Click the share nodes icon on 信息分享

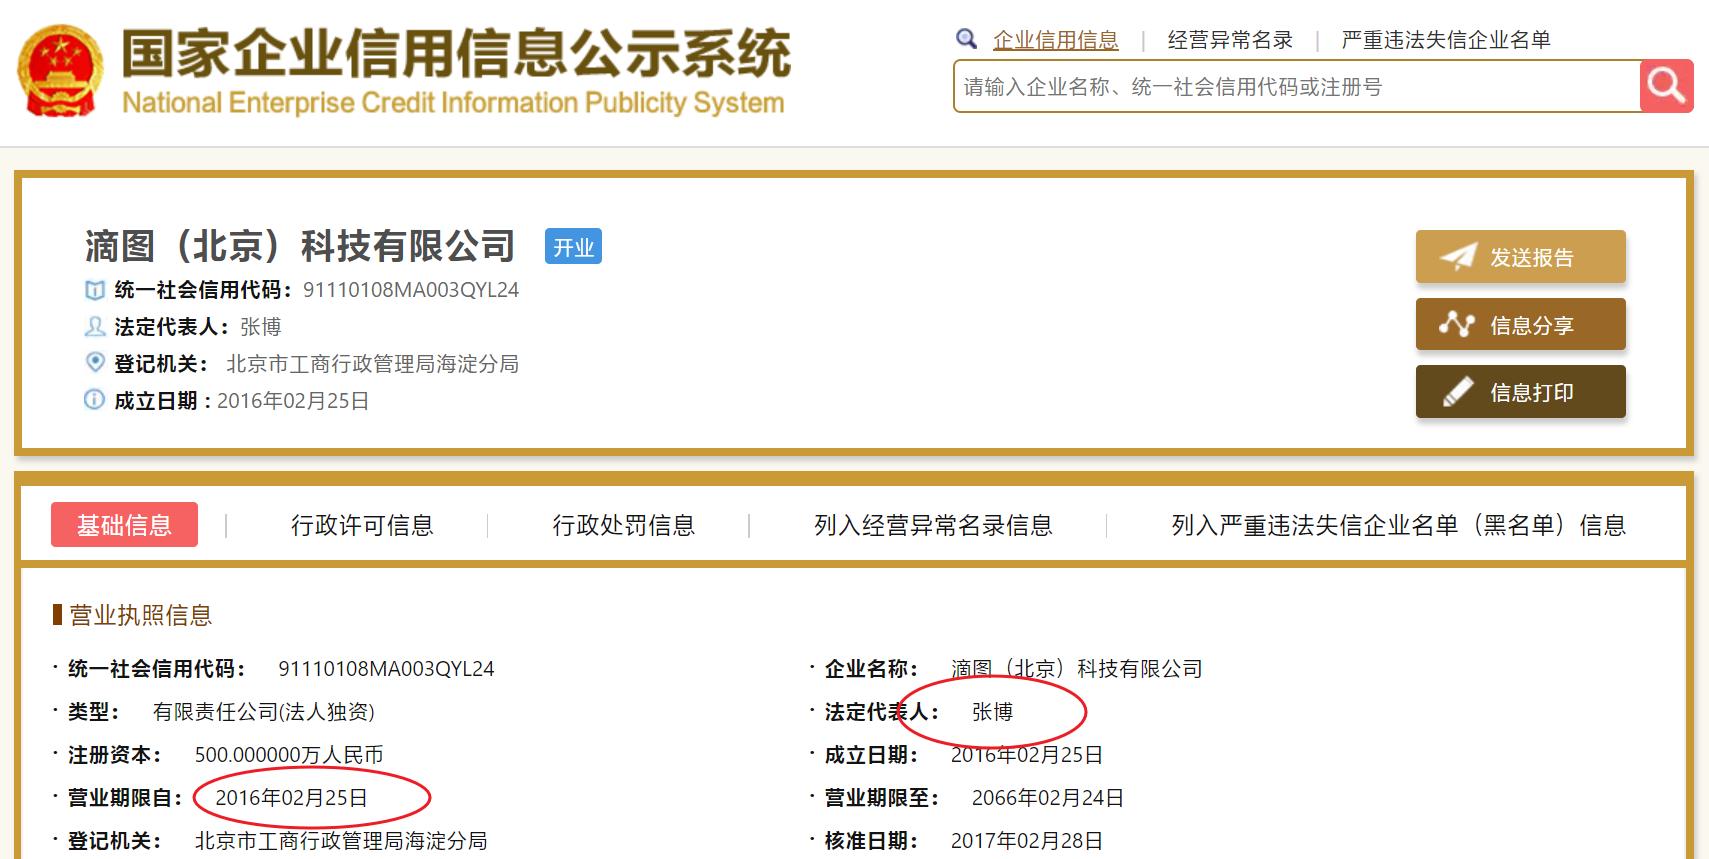[1457, 324]
